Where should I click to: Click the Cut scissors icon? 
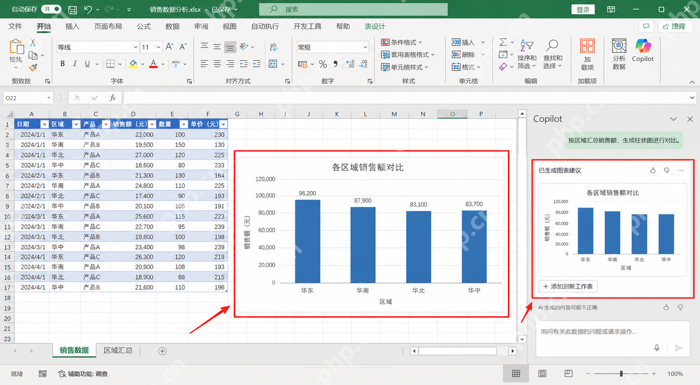point(33,43)
